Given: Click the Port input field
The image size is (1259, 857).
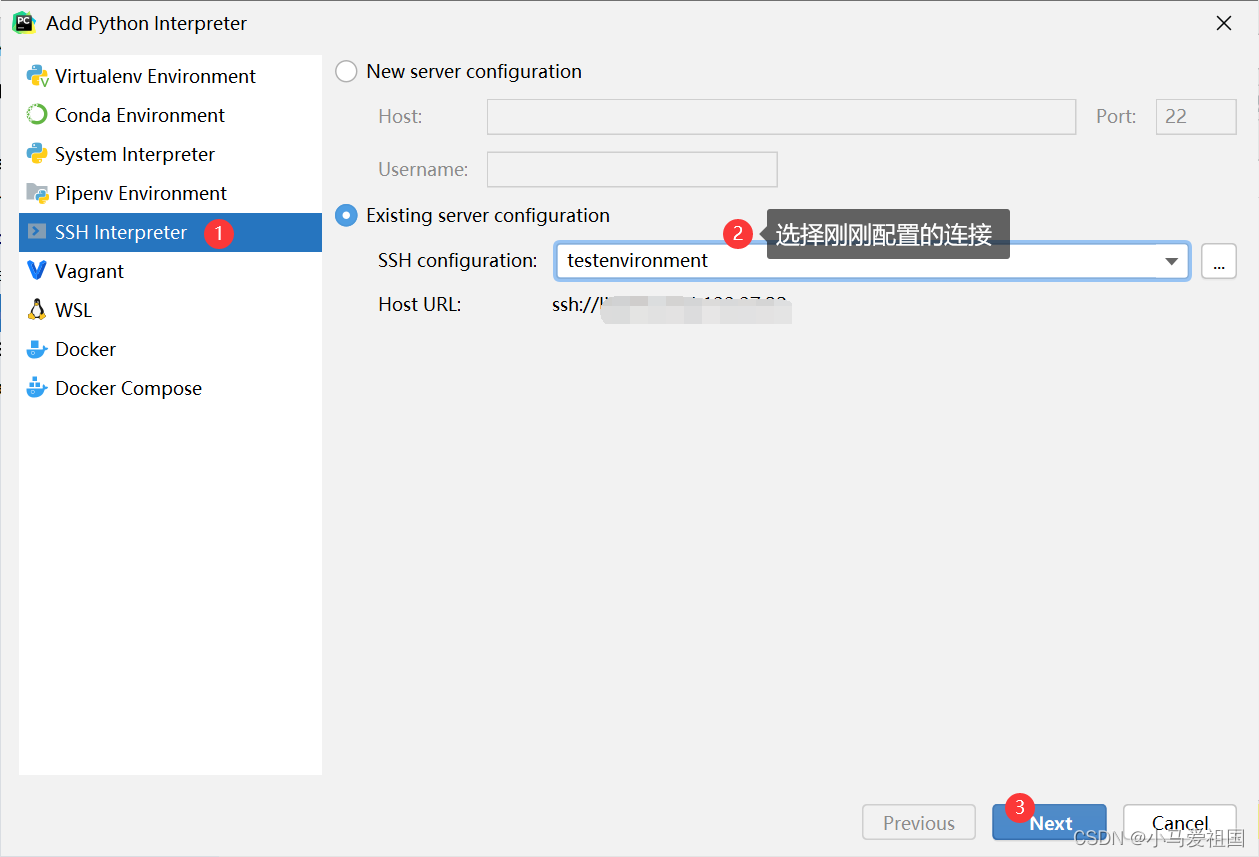Looking at the screenshot, I should click(1196, 117).
